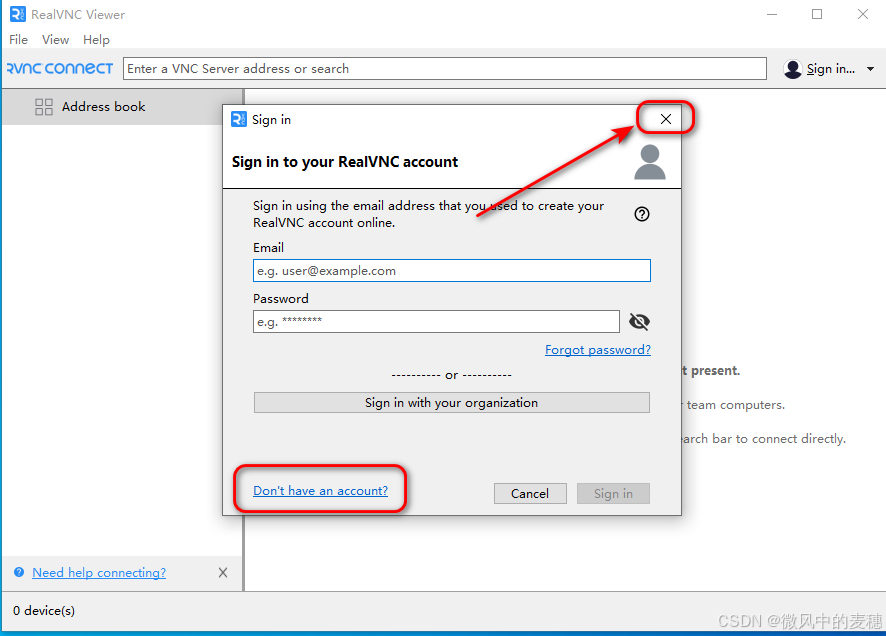Click the RealVNC logo in Sign in dialog title

pyautogui.click(x=238, y=119)
